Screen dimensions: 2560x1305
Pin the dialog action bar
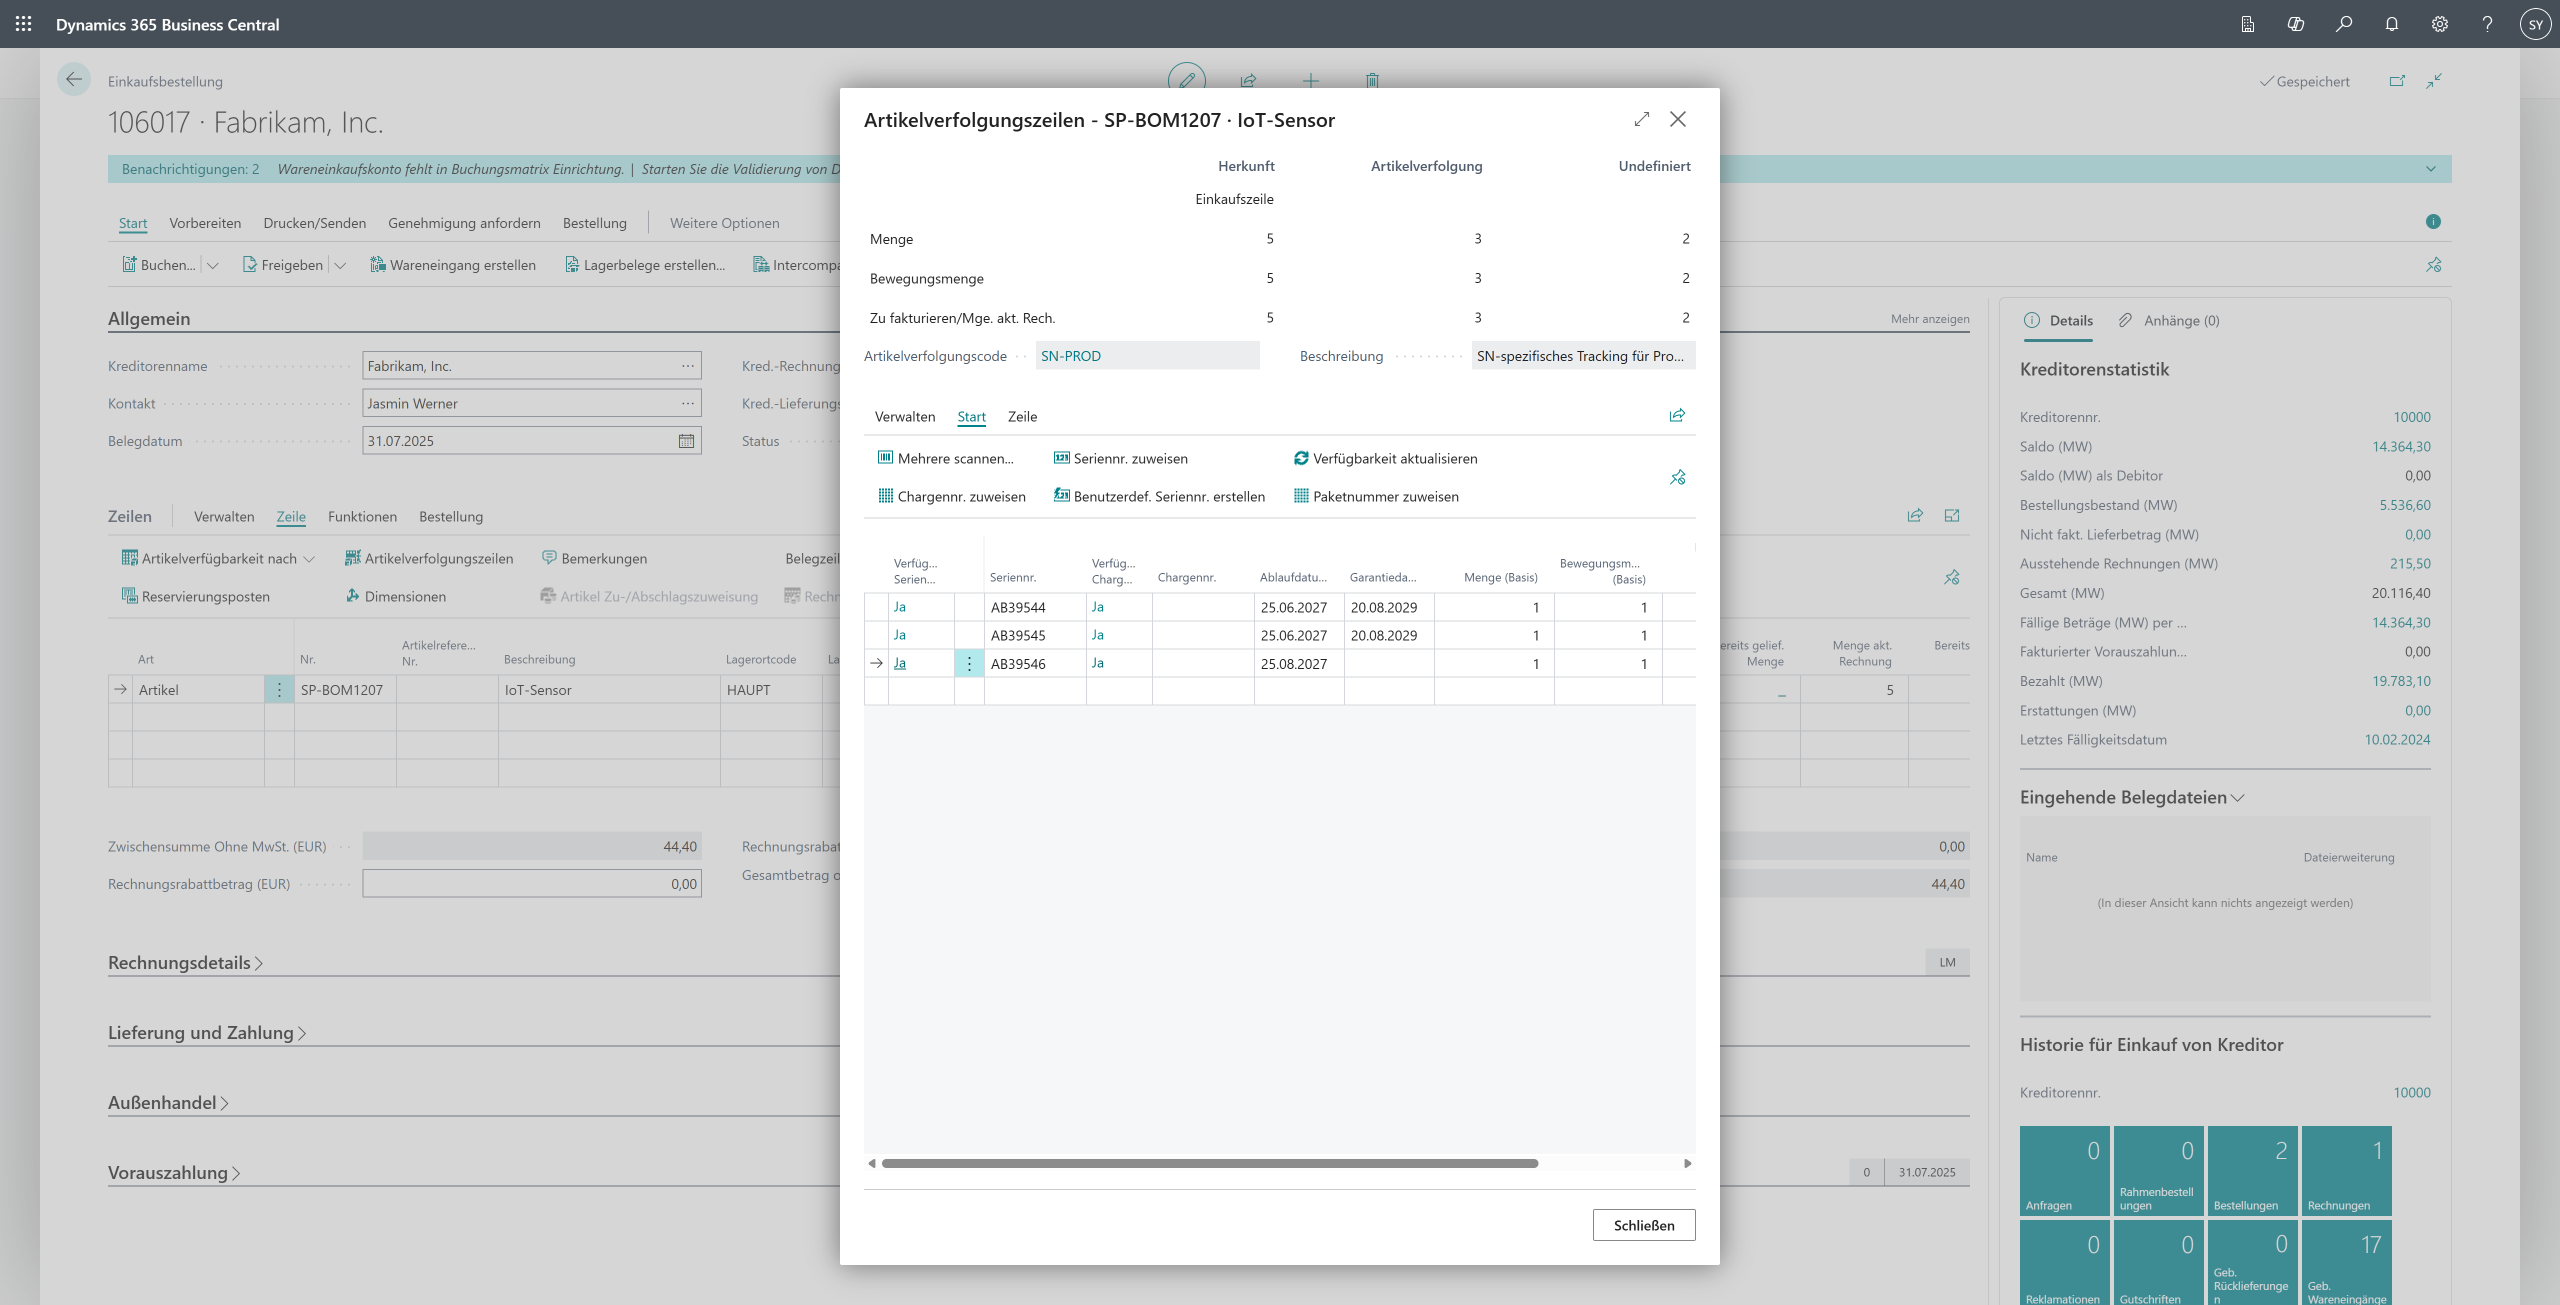tap(1678, 478)
